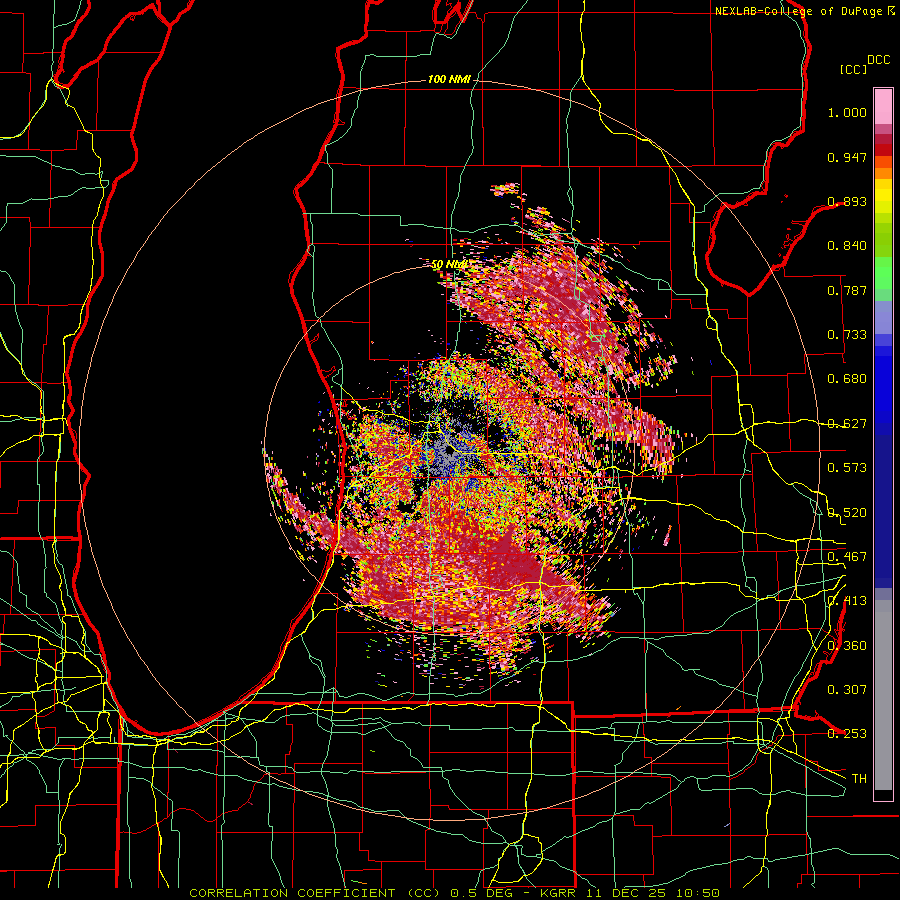Click the 0.840 scale value
Screen dimensions: 900x900
(847, 246)
